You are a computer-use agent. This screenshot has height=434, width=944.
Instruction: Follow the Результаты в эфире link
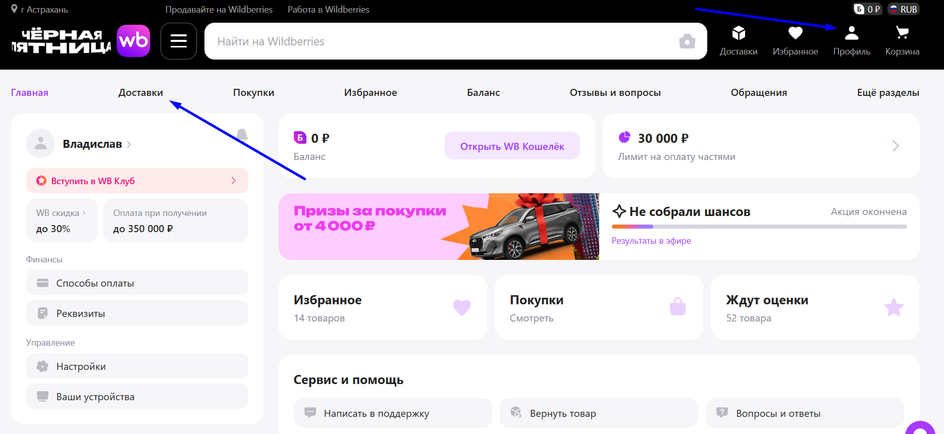point(651,241)
